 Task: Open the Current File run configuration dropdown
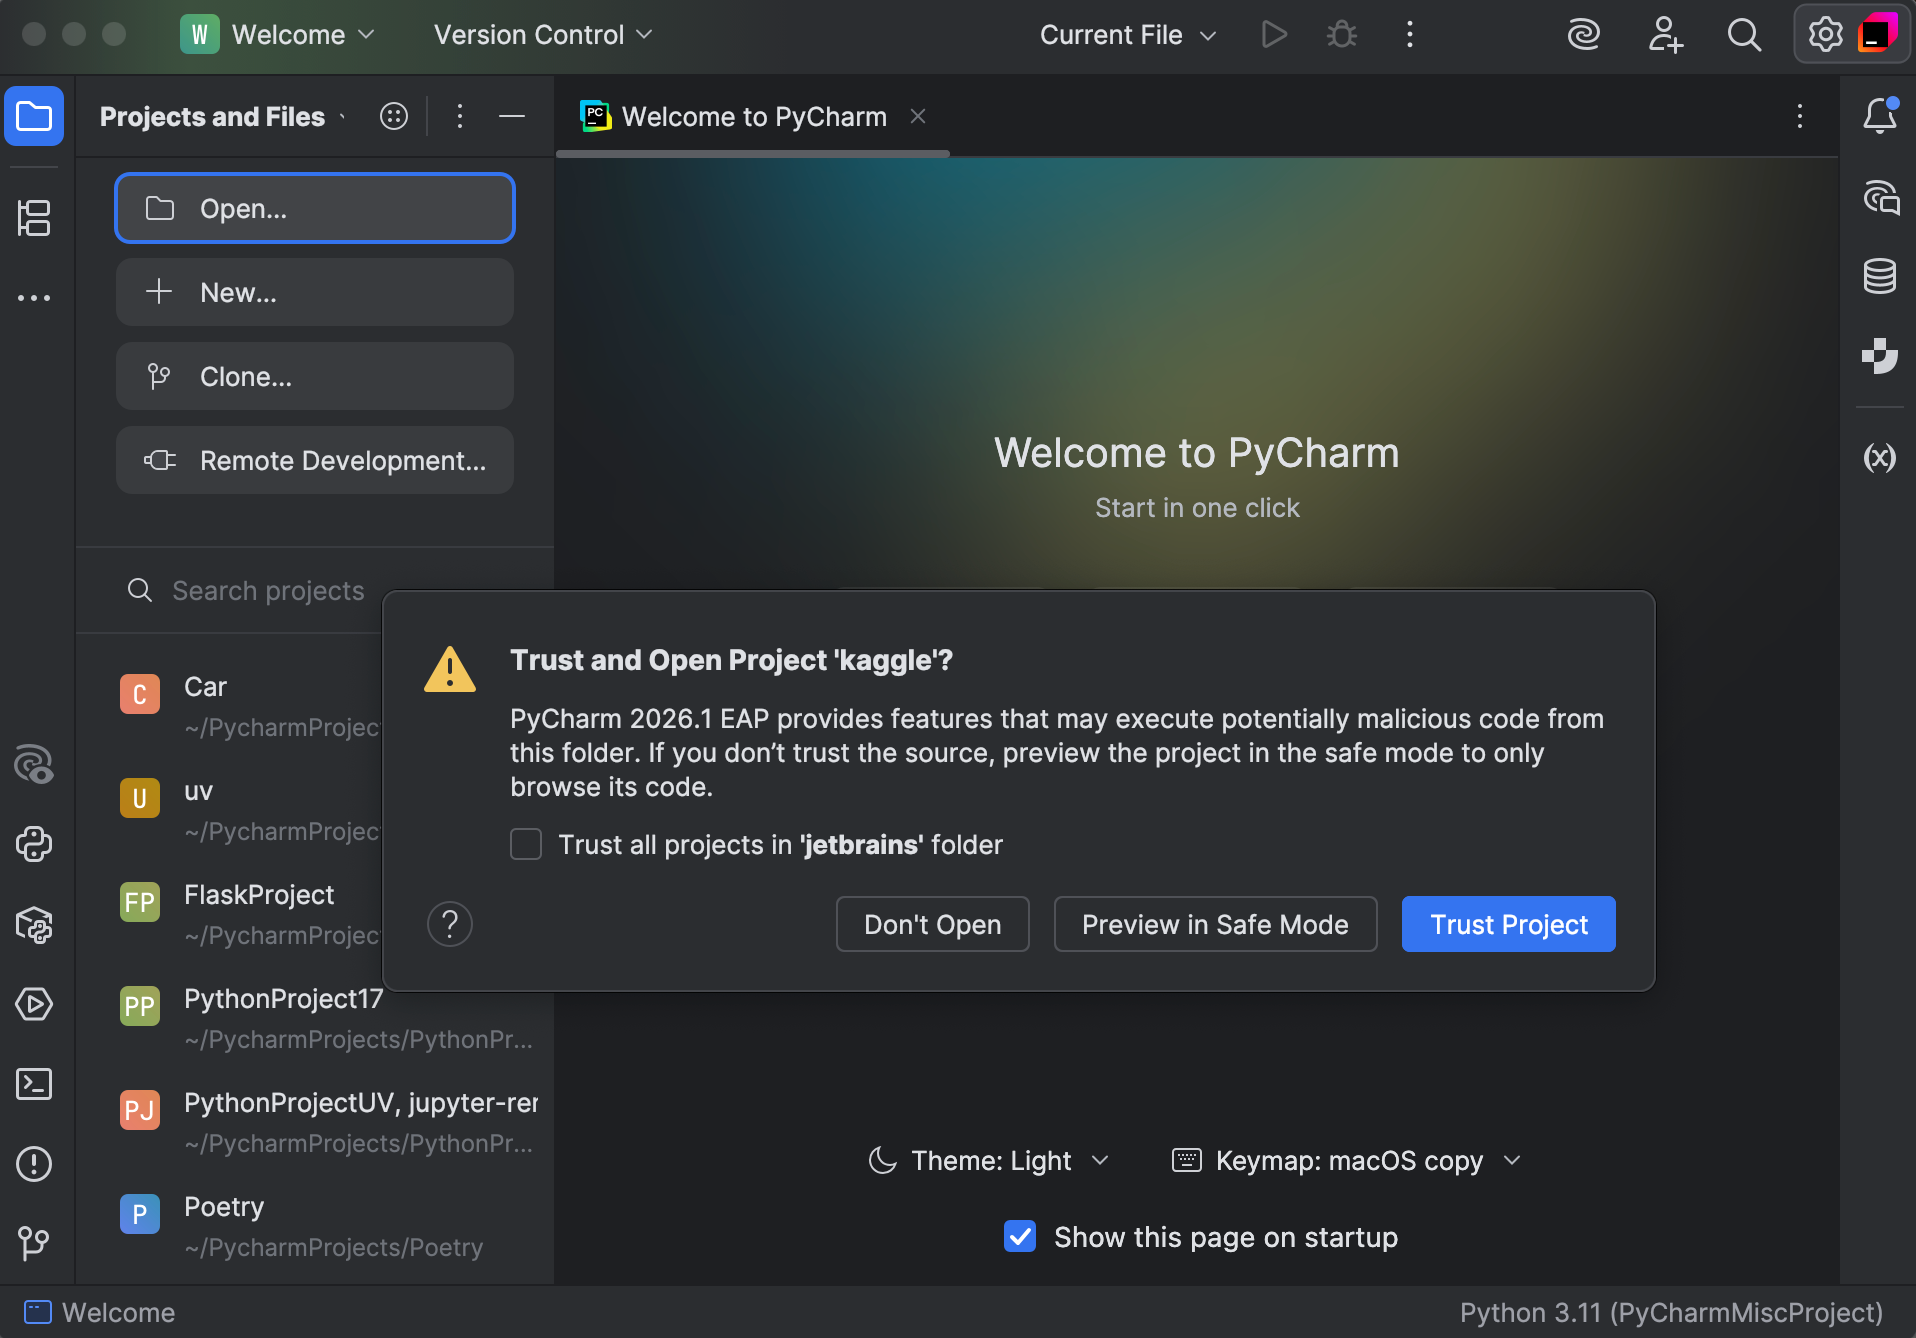pos(1127,34)
